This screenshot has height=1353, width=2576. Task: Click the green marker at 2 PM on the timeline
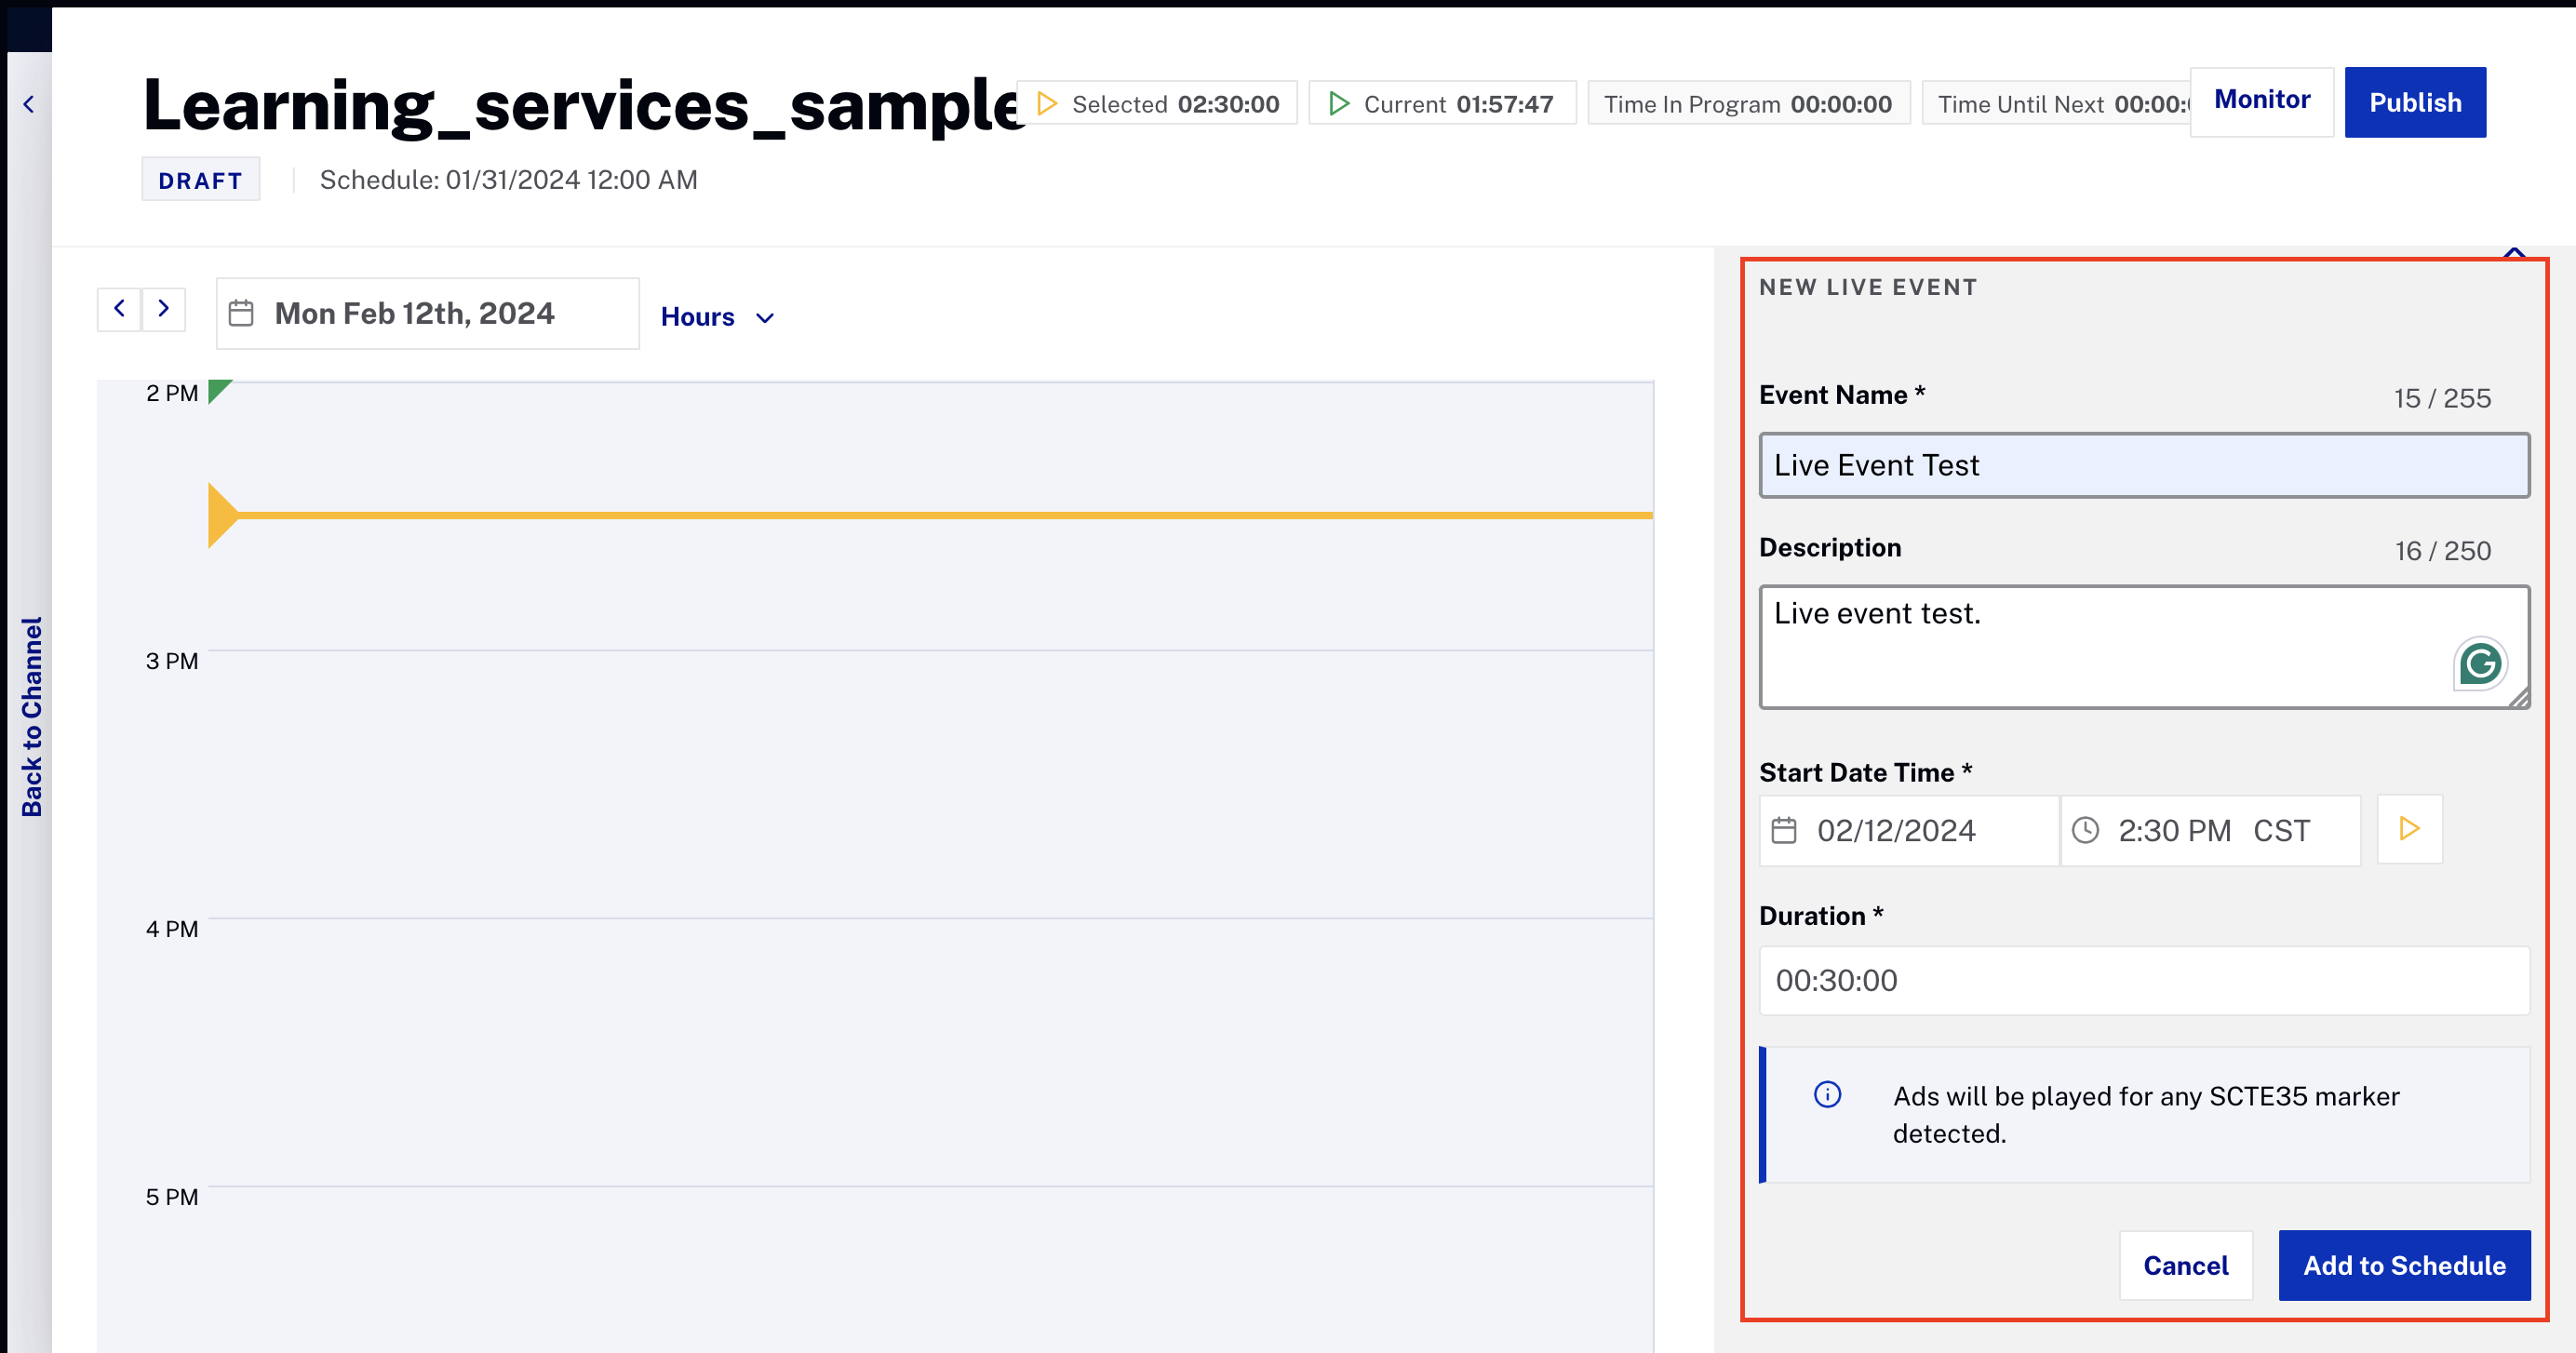tap(216, 391)
